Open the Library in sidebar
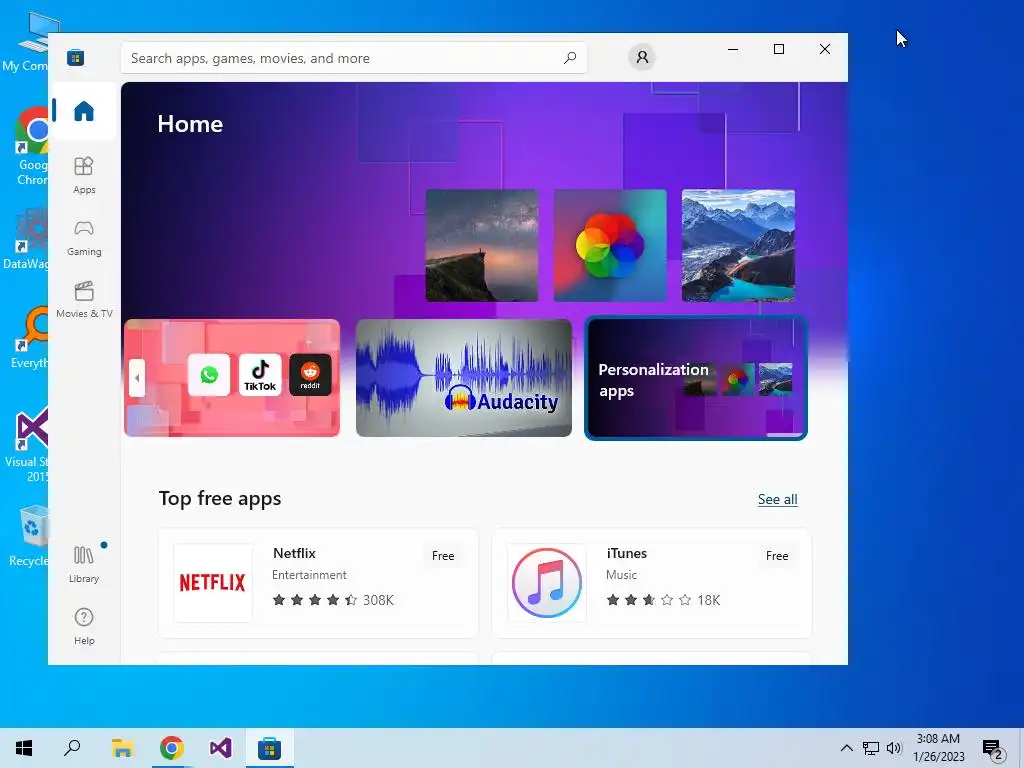This screenshot has height=768, width=1024. tap(84, 564)
